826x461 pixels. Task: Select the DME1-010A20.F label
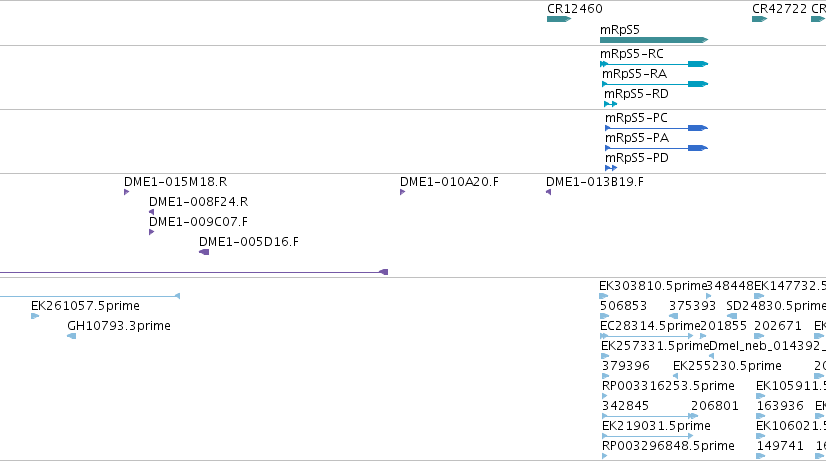[449, 182]
